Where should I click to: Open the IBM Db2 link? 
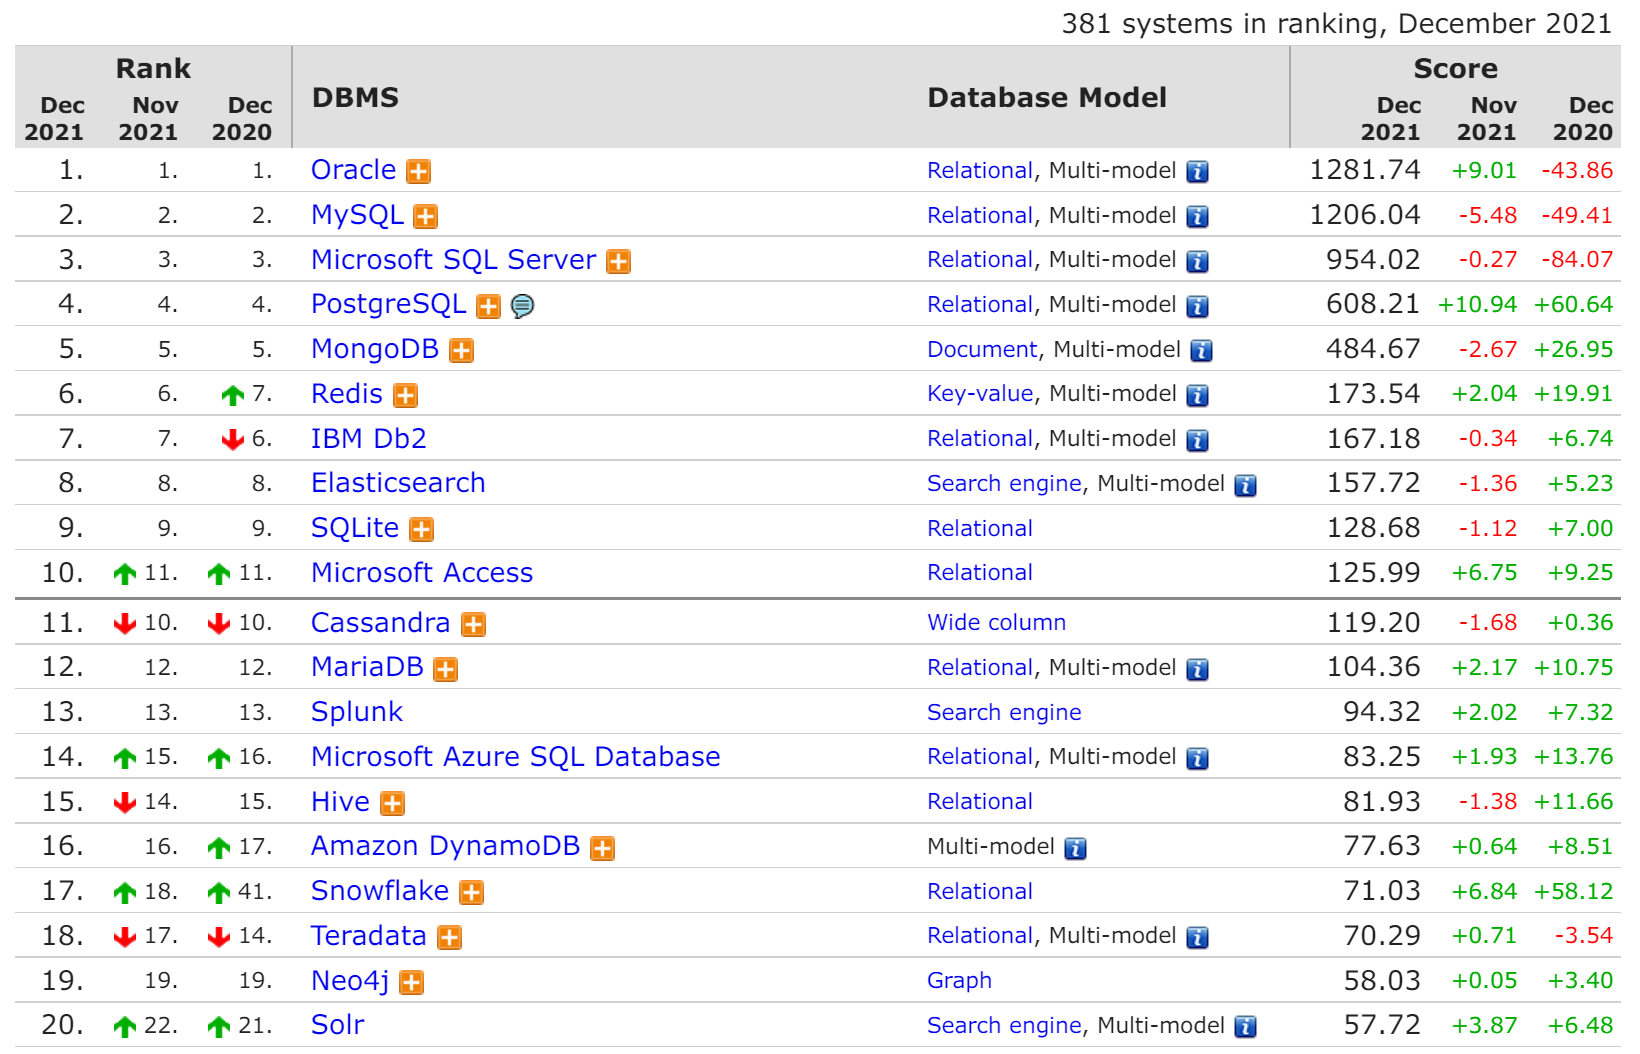tap(369, 439)
